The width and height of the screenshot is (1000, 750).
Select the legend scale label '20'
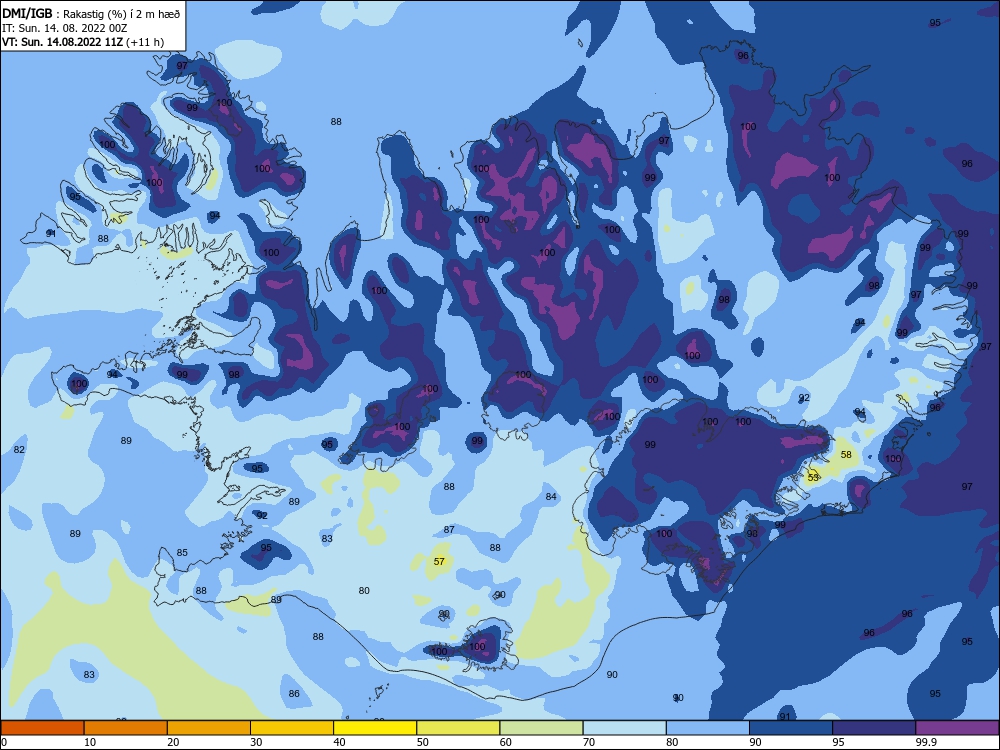pyautogui.click(x=173, y=742)
